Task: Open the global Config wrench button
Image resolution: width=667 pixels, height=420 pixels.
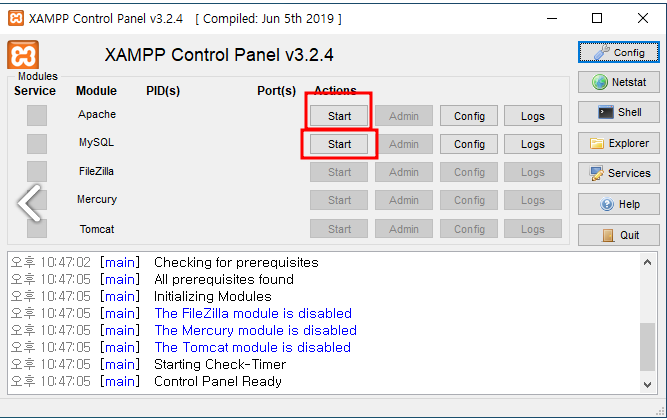Action: (619, 52)
